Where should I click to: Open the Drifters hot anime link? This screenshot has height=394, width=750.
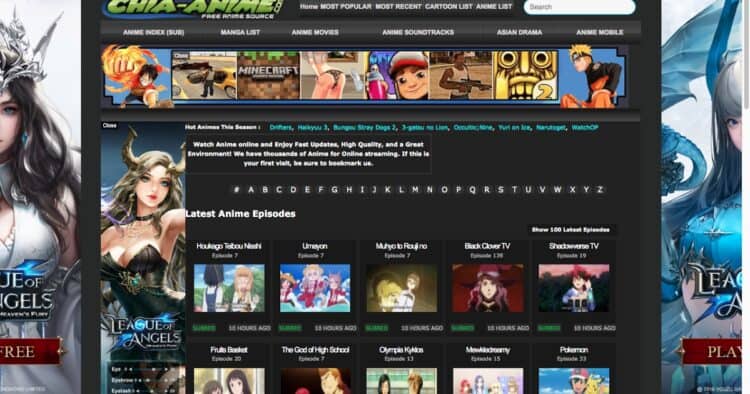pos(280,128)
